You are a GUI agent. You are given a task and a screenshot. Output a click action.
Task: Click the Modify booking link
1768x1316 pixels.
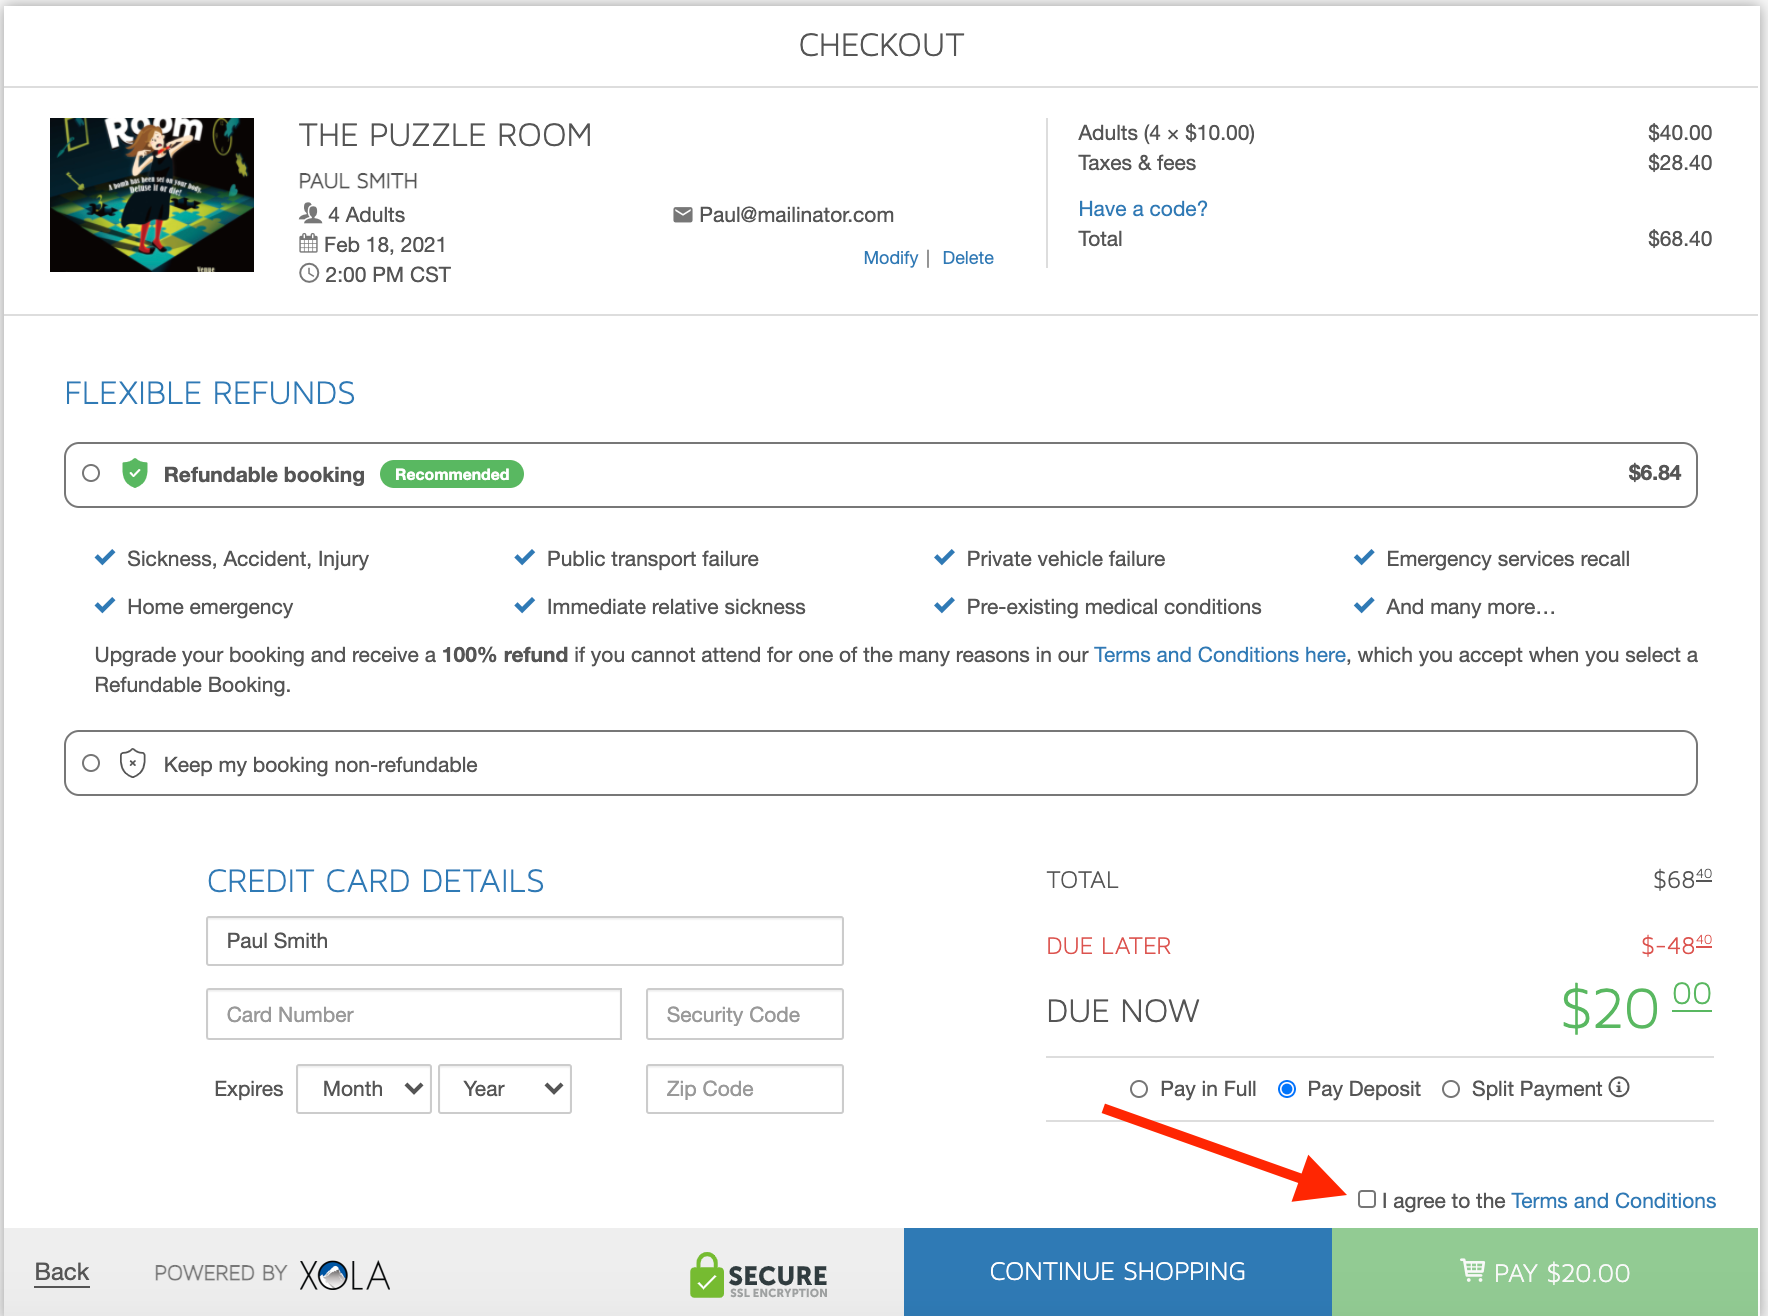coord(890,258)
